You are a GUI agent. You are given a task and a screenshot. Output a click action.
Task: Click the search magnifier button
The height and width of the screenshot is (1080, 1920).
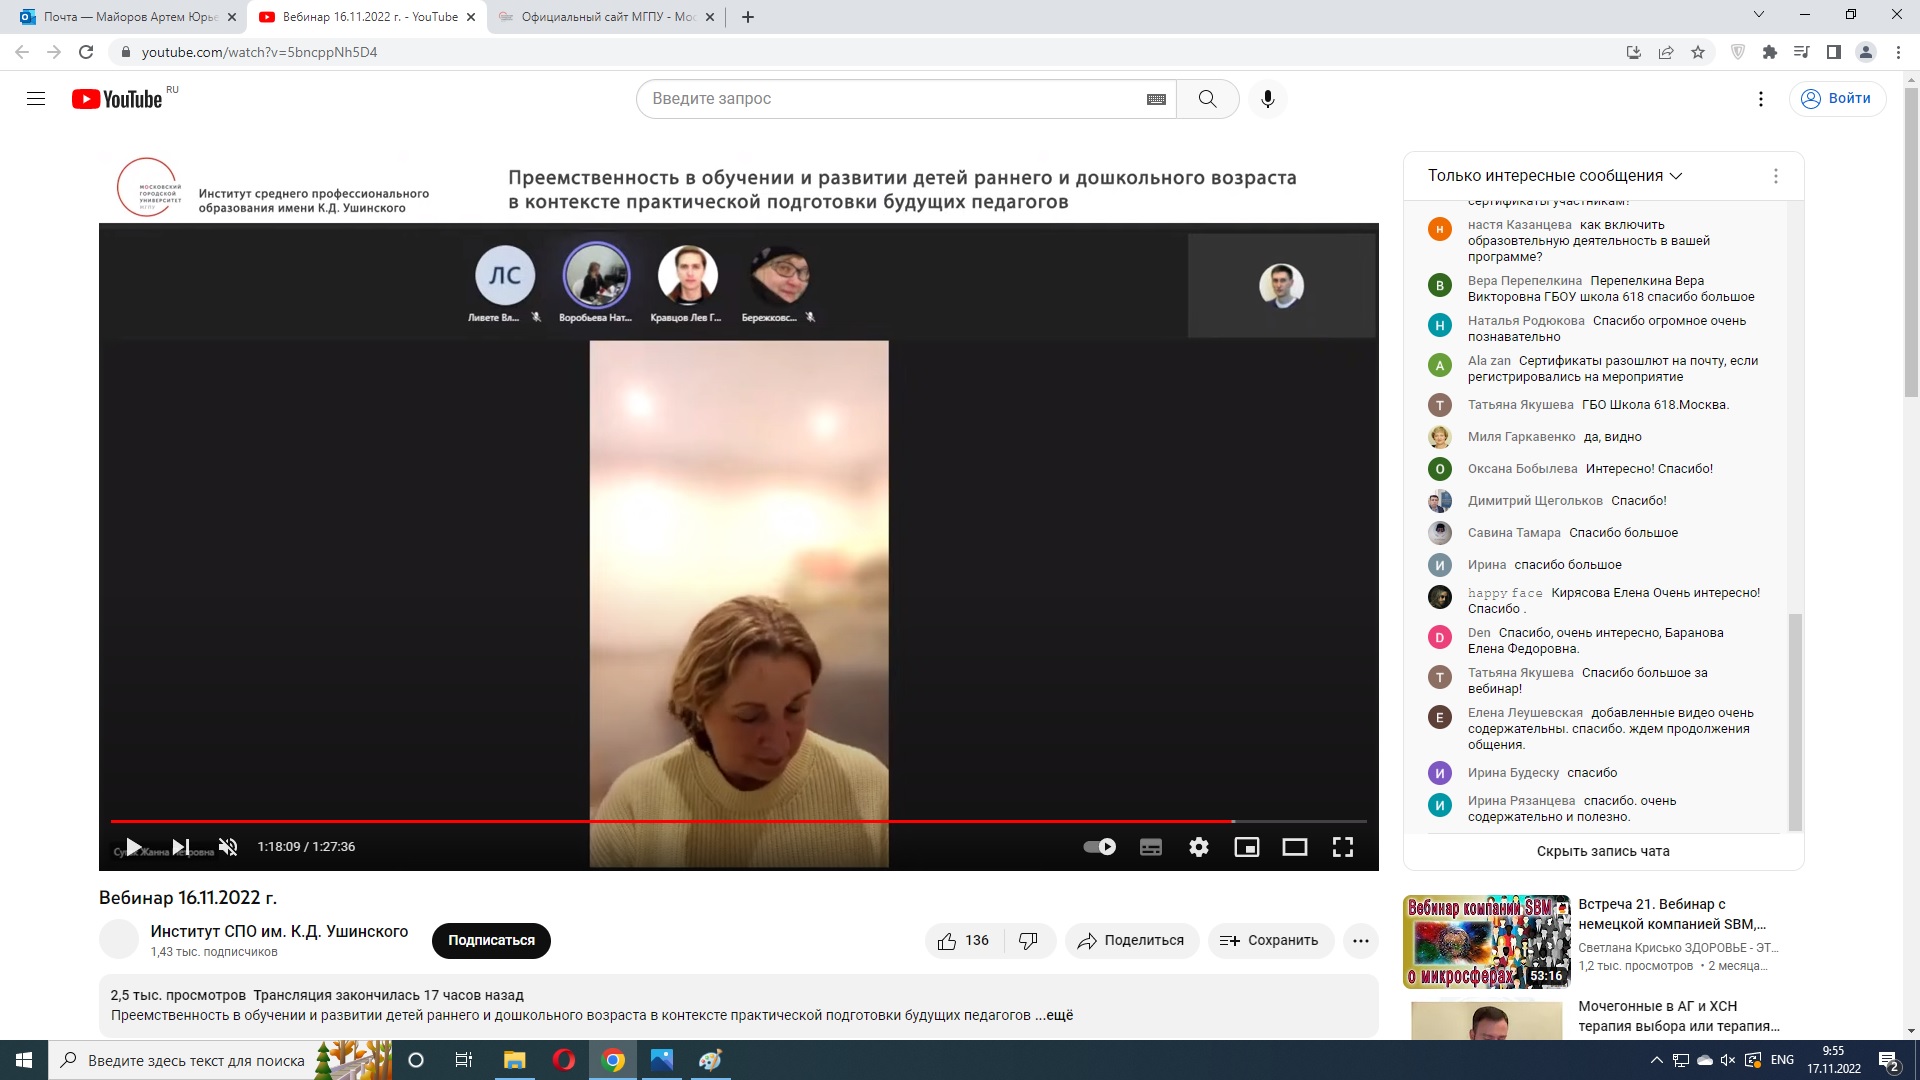pyautogui.click(x=1207, y=99)
